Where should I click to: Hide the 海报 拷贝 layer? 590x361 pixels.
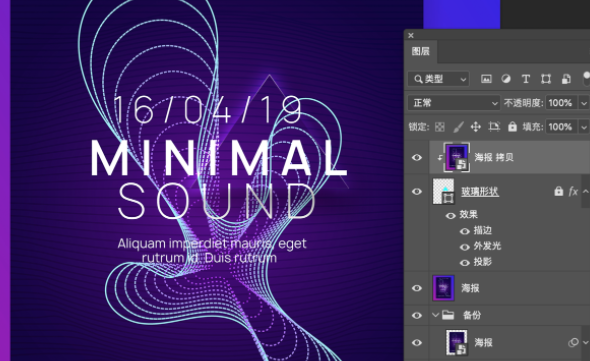(417, 157)
